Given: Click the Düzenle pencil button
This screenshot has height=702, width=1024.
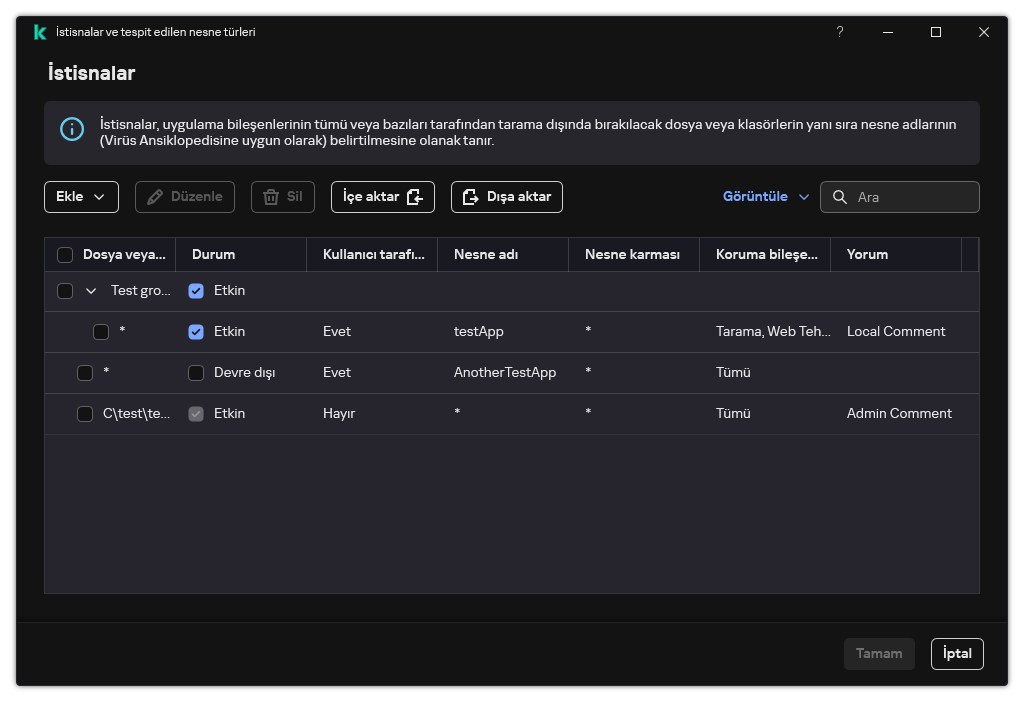Looking at the screenshot, I should [x=184, y=197].
